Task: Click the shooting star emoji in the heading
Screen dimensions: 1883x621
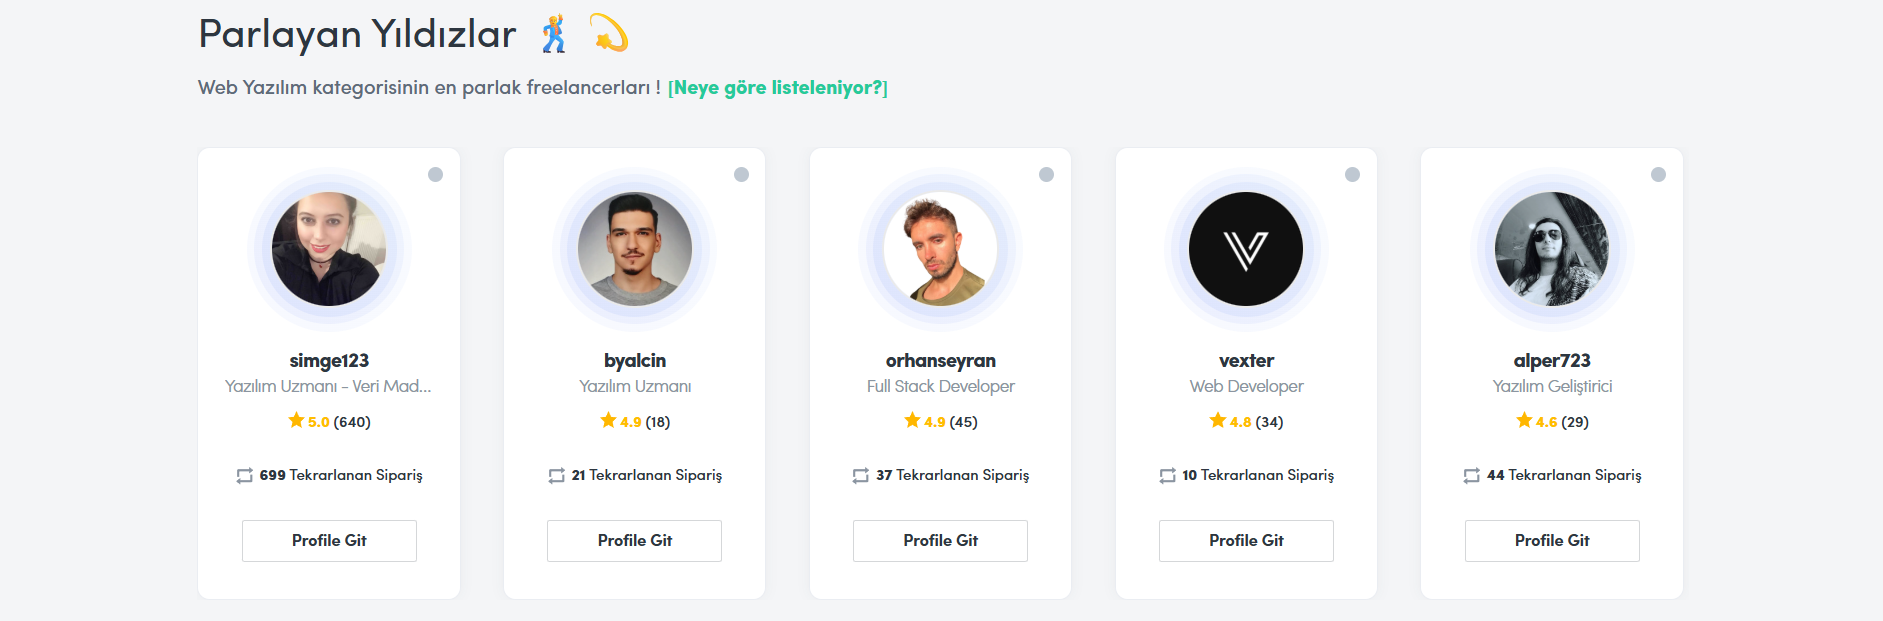Action: [608, 33]
